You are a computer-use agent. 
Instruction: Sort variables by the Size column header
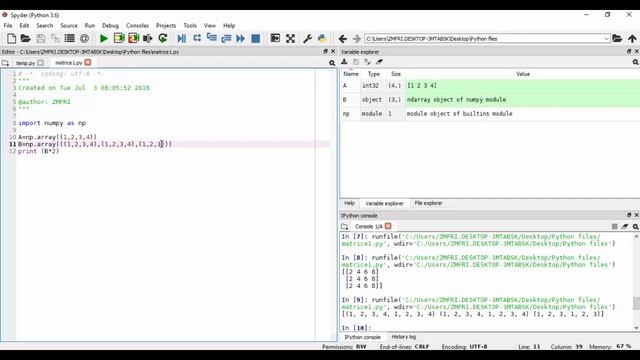[396, 74]
